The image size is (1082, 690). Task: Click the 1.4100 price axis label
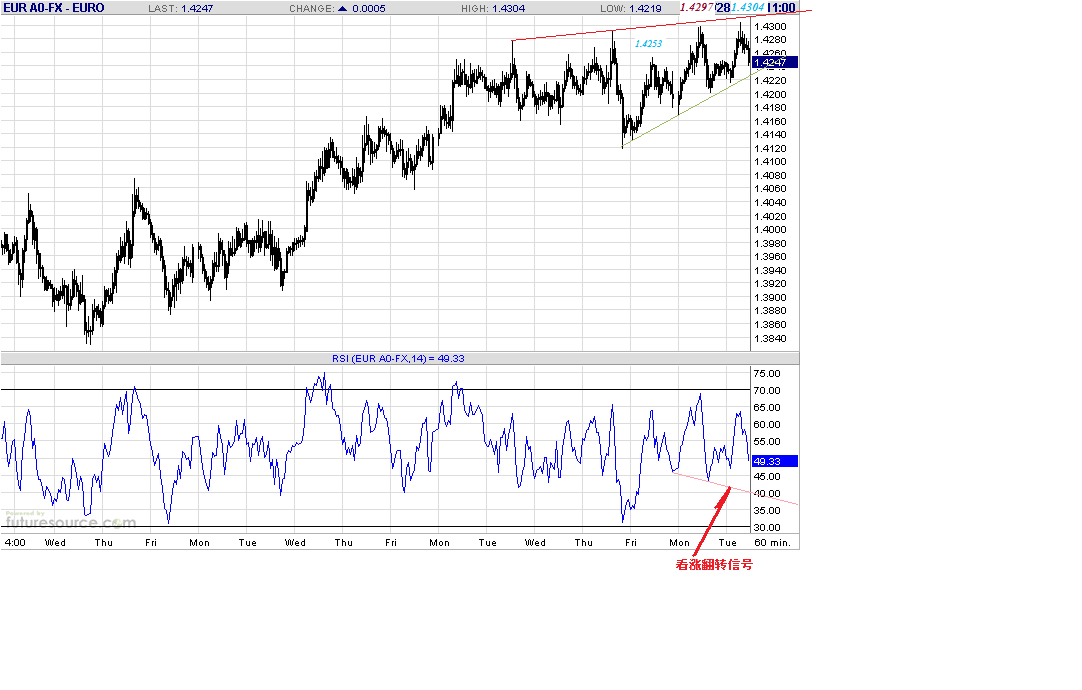click(770, 161)
